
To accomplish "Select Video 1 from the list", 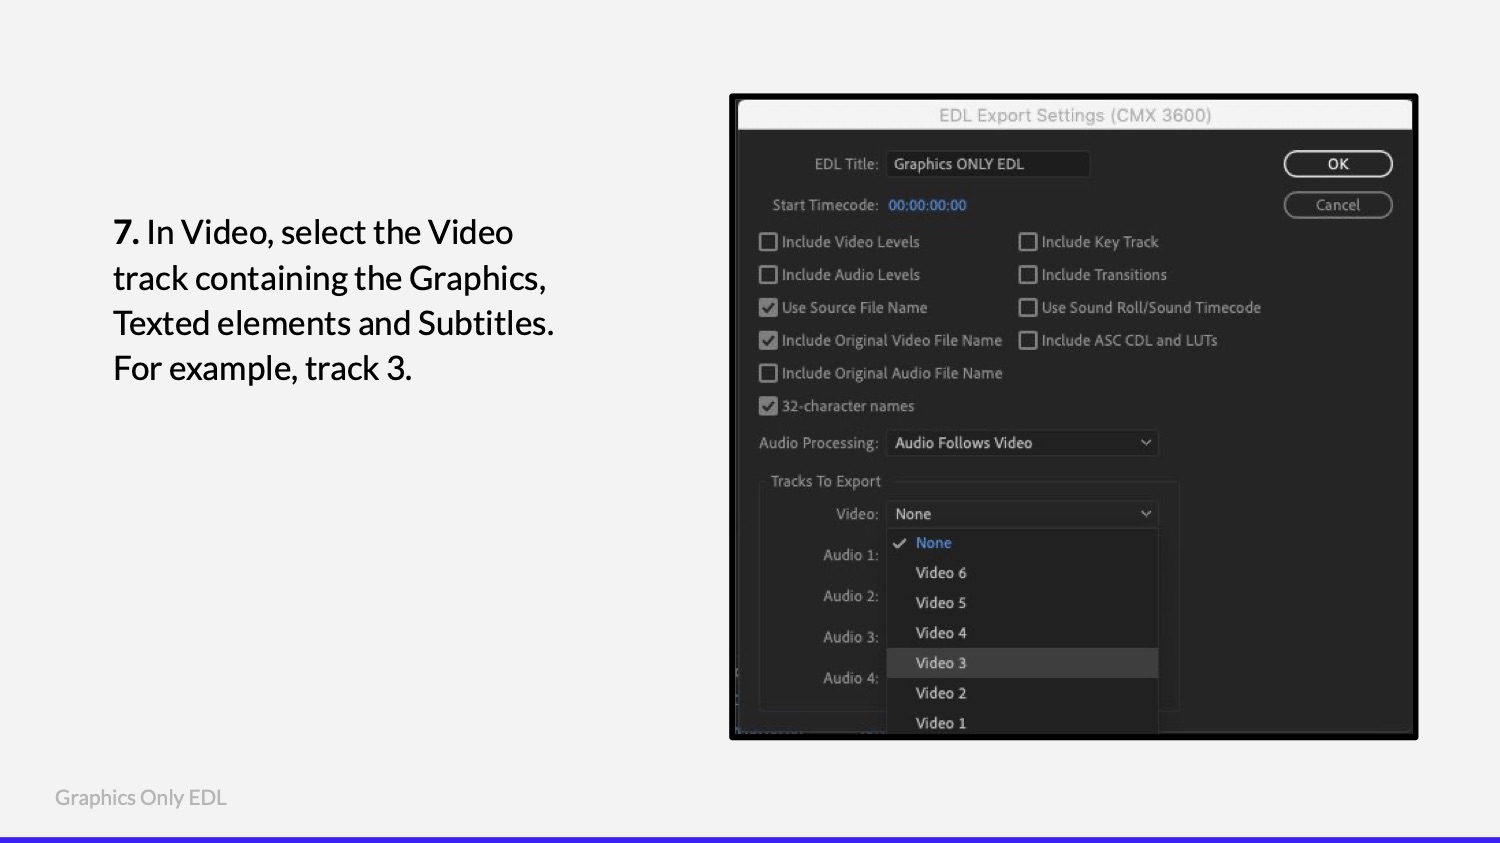I will click(x=1022, y=722).
